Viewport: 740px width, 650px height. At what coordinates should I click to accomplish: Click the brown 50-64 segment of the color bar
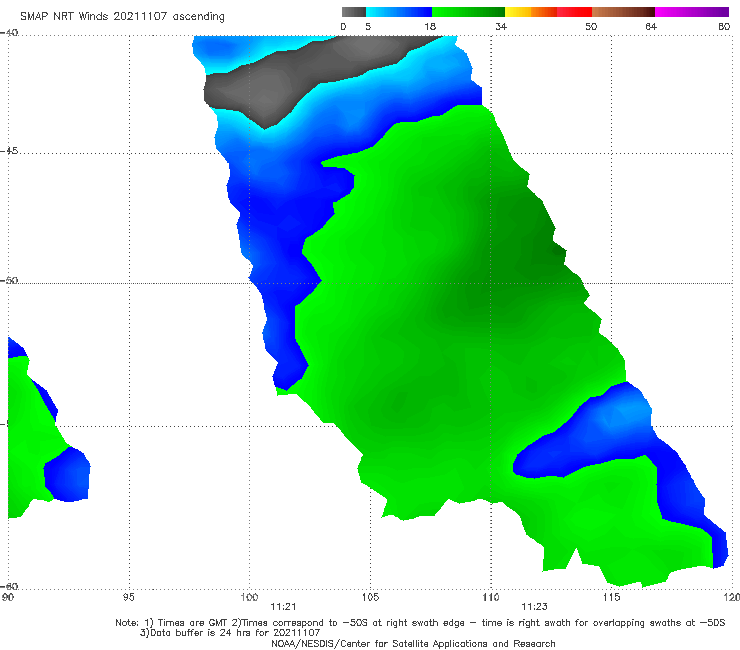(x=623, y=12)
